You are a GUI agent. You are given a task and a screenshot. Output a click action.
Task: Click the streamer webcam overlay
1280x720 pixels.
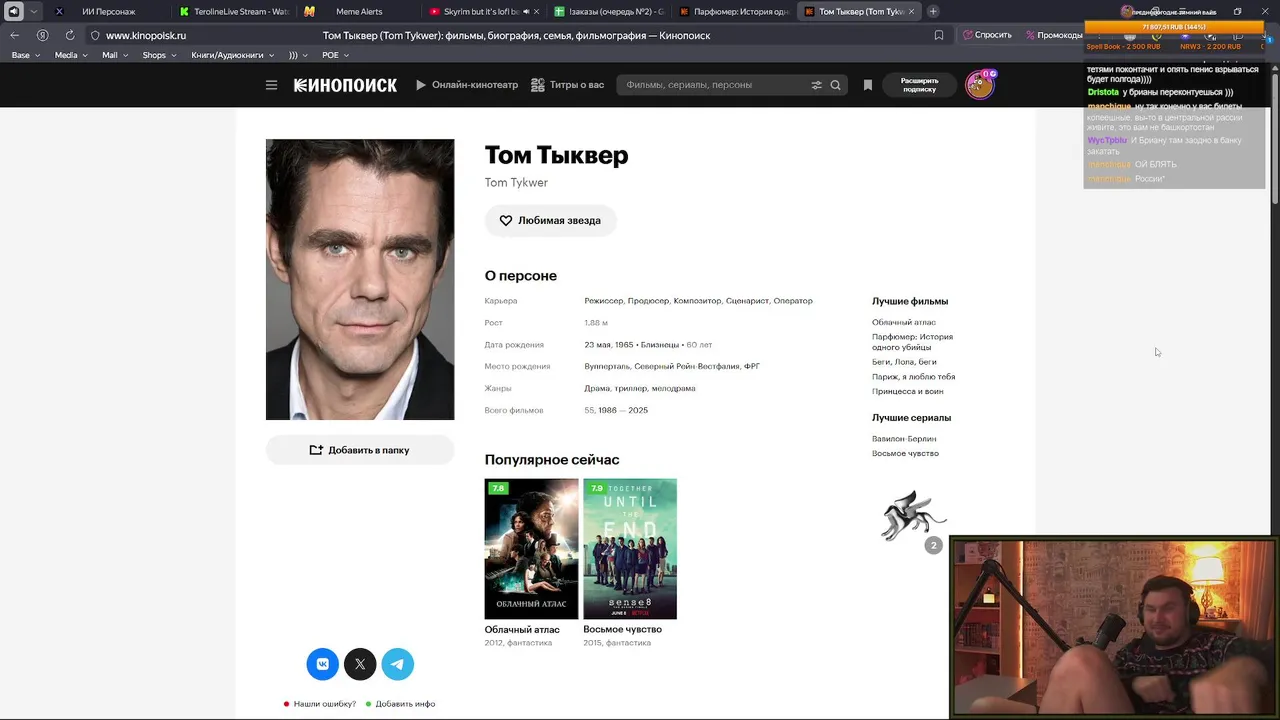[x=1113, y=628]
